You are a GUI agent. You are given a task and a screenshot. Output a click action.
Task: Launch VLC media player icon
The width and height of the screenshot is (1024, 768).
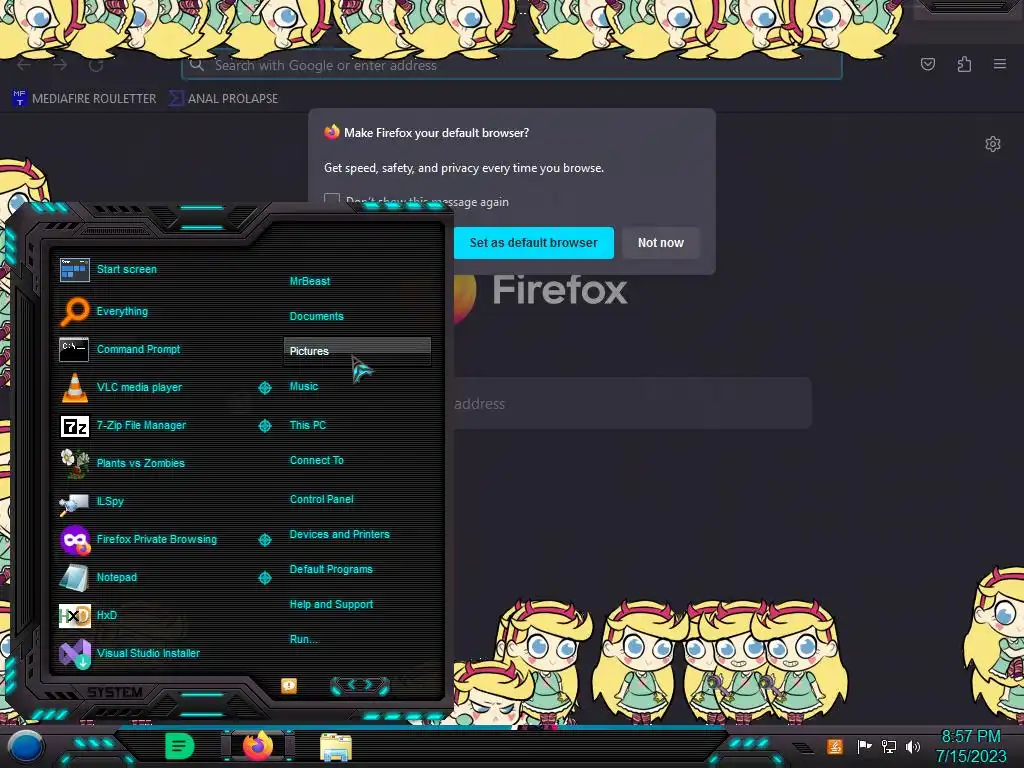click(x=74, y=387)
